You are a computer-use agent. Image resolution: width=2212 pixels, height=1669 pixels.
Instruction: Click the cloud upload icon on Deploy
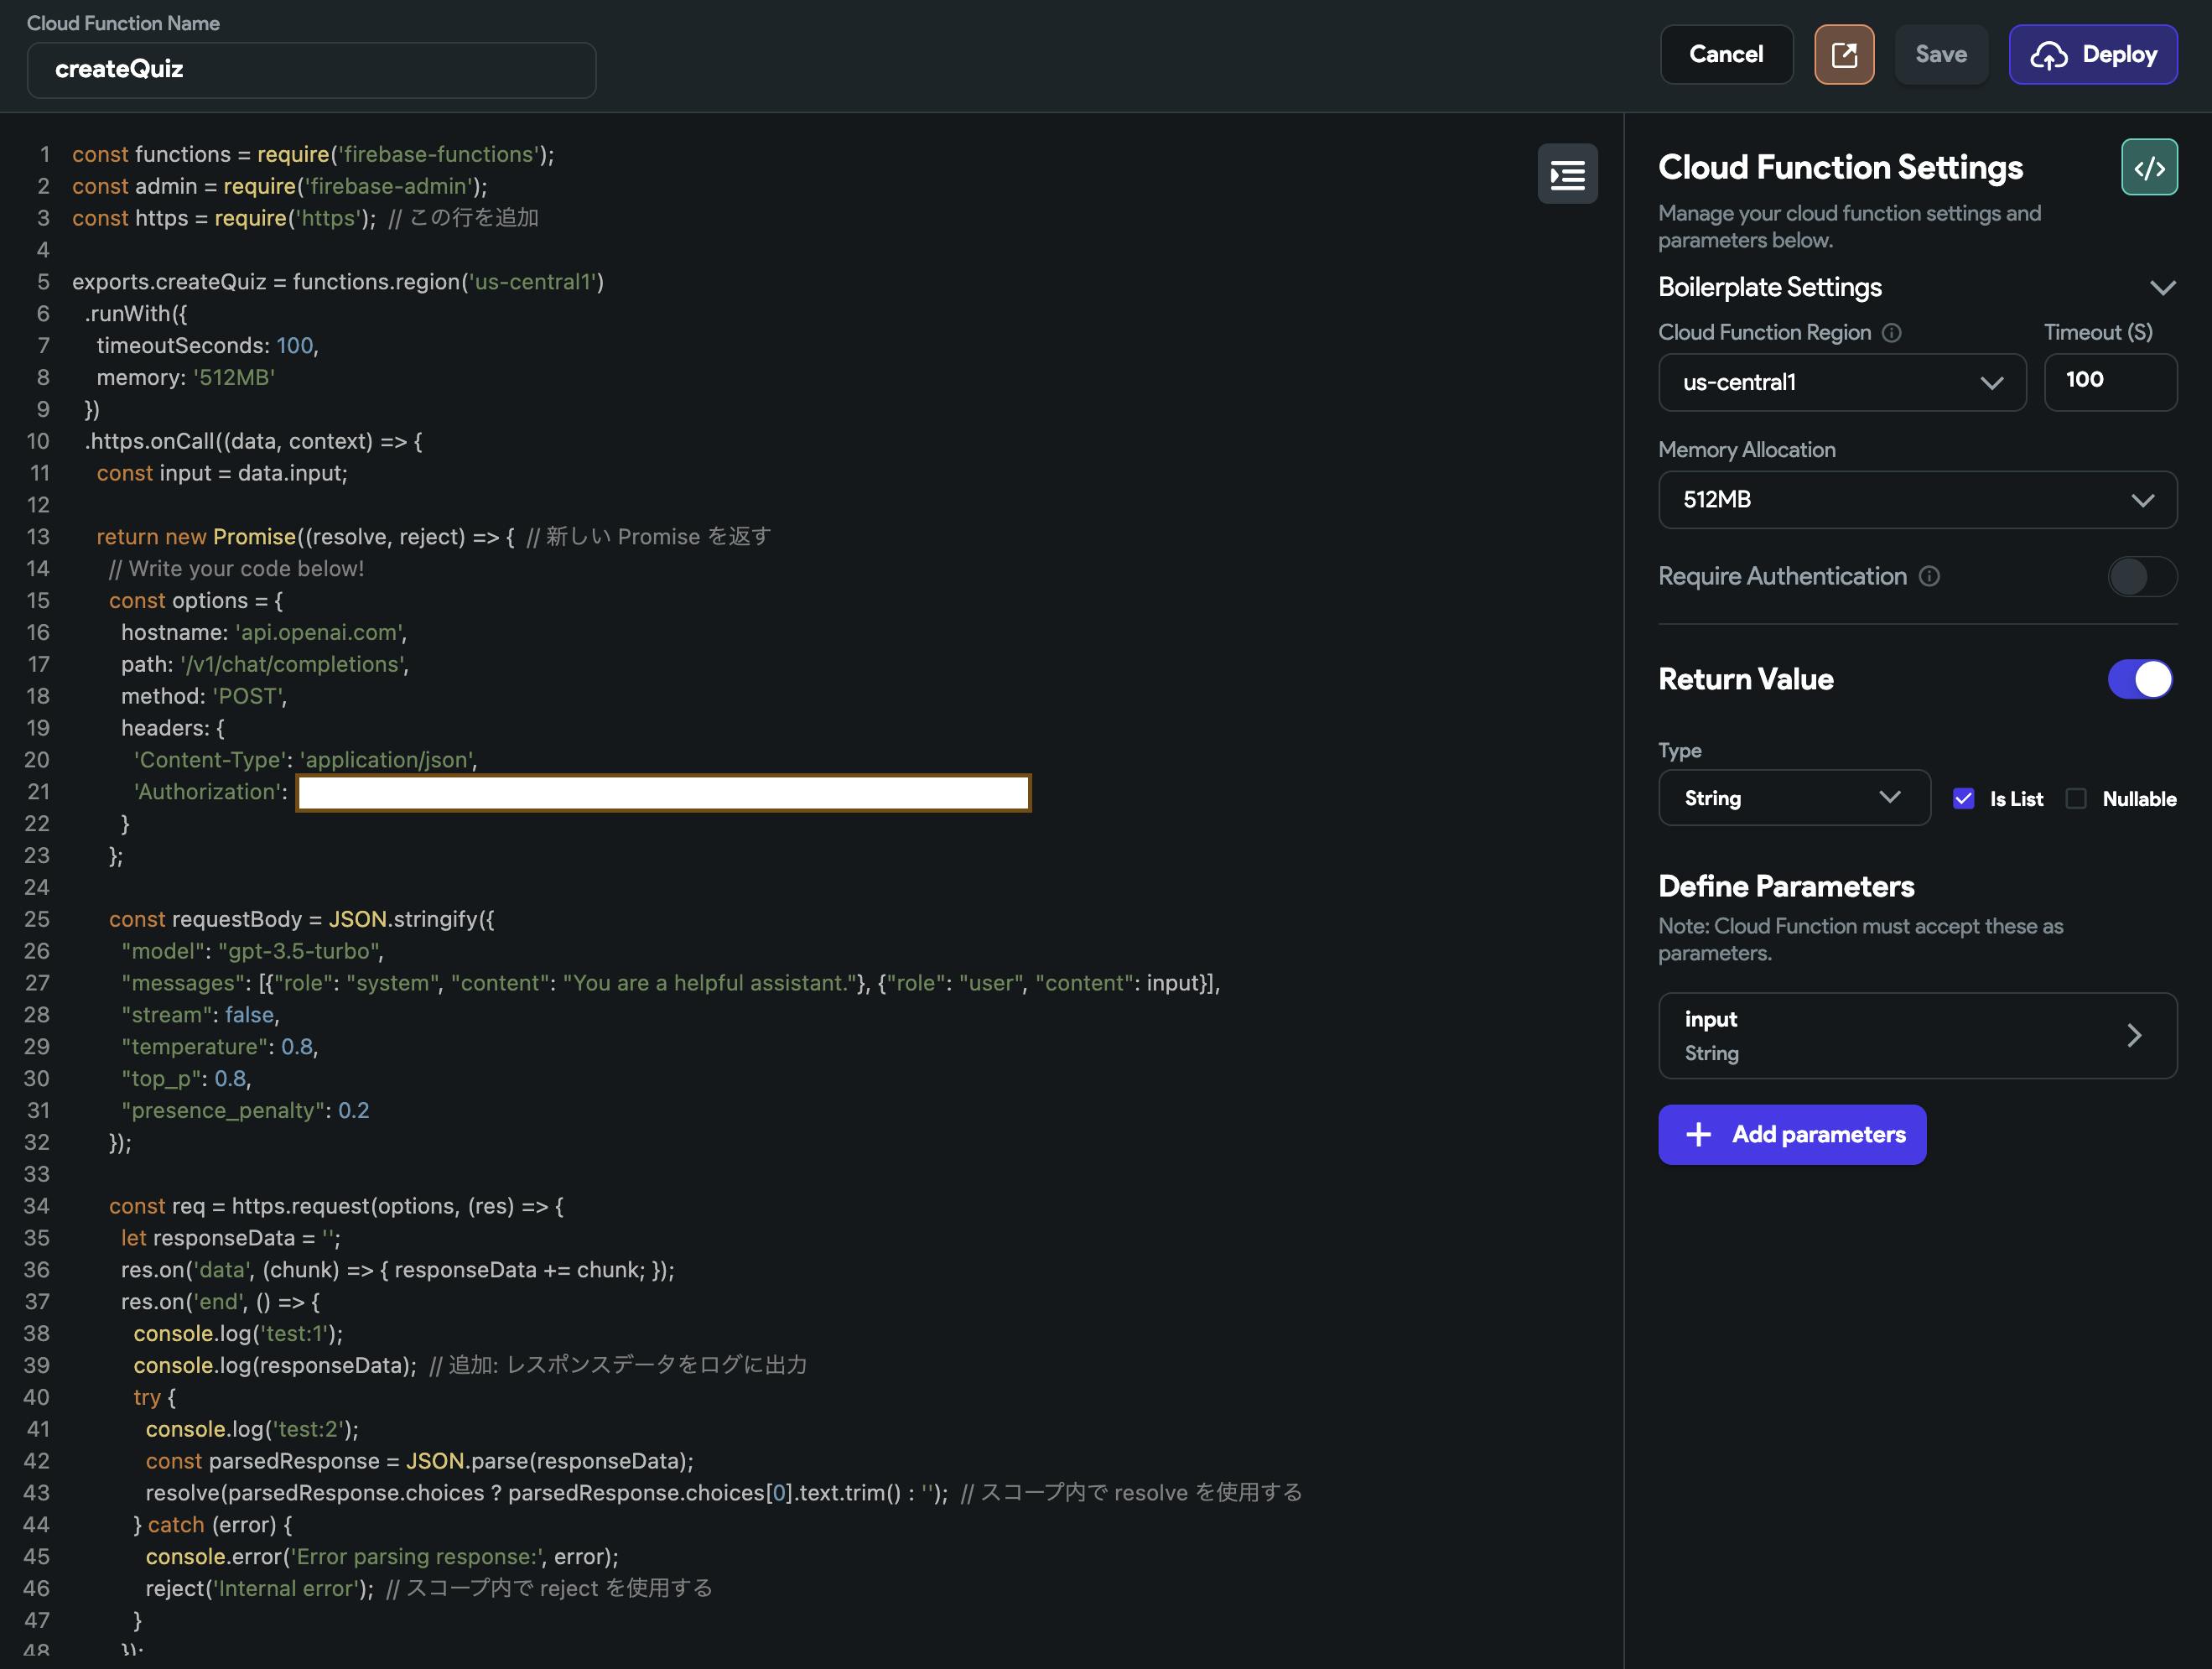click(x=2048, y=55)
